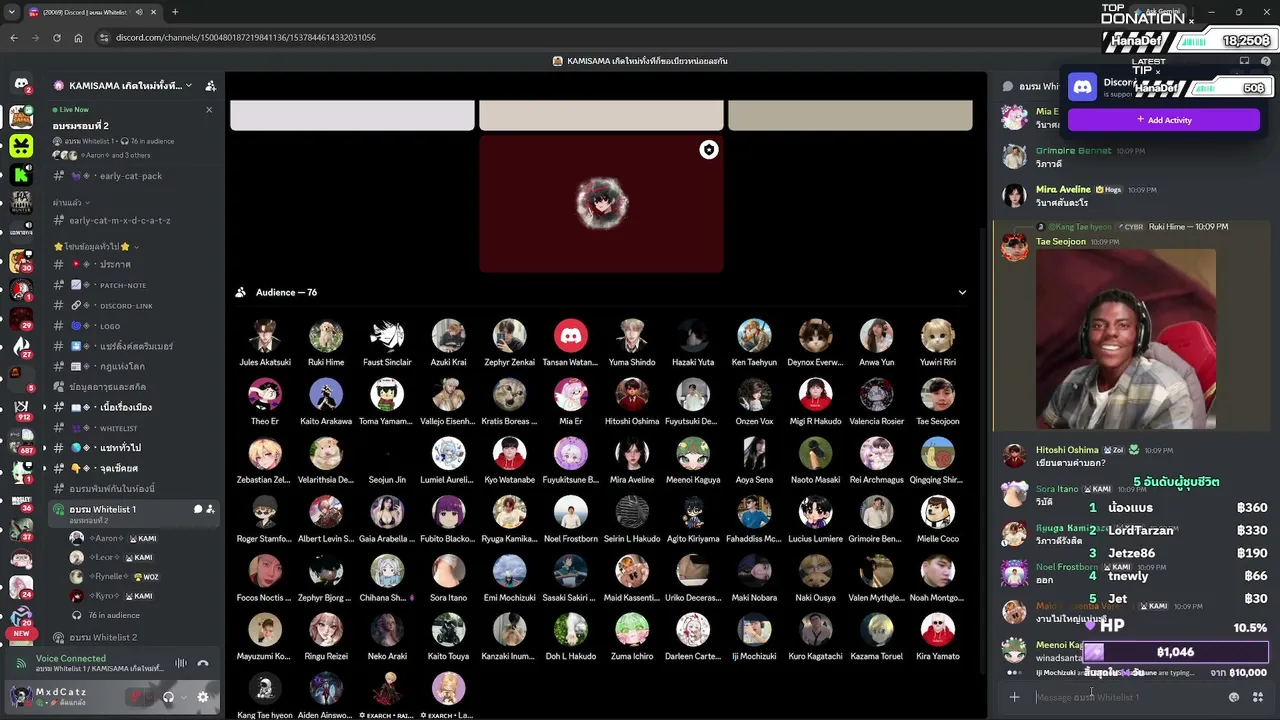The height and width of the screenshot is (720, 1280).
Task: Click Hitoshi Oshima username in chat
Action: (x=1067, y=450)
